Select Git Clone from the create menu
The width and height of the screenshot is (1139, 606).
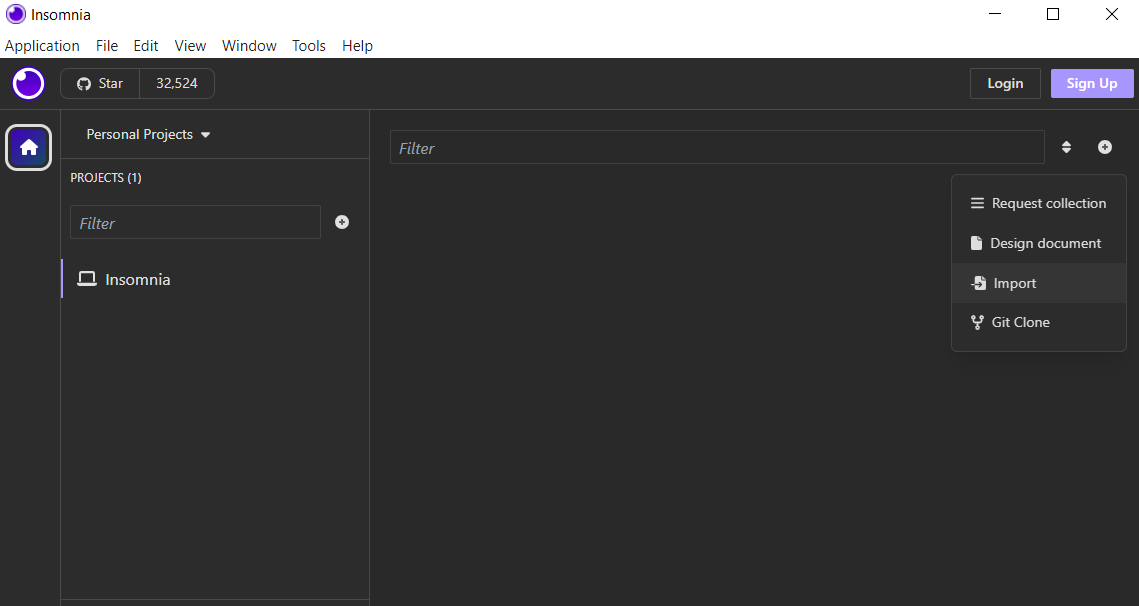(x=1039, y=323)
